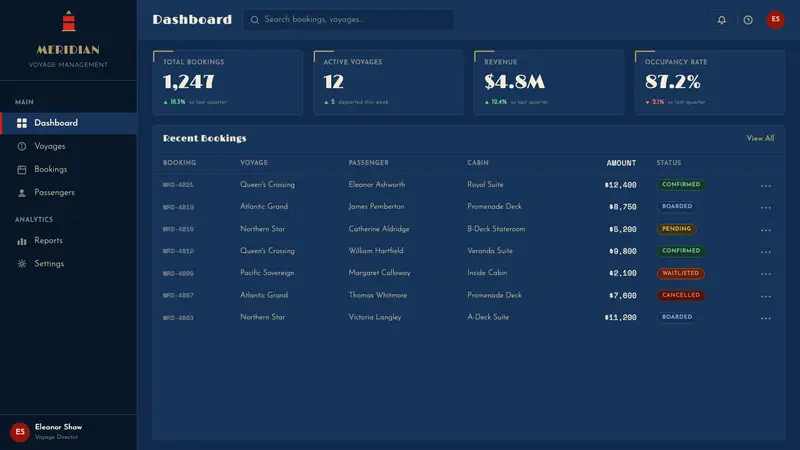Click the Pacific Sovereign voyage
800x450 pixels.
point(267,273)
